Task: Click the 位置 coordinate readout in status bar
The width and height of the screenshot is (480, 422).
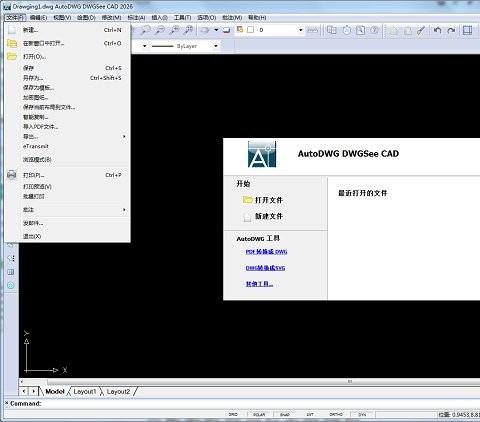Action: [x=459, y=415]
